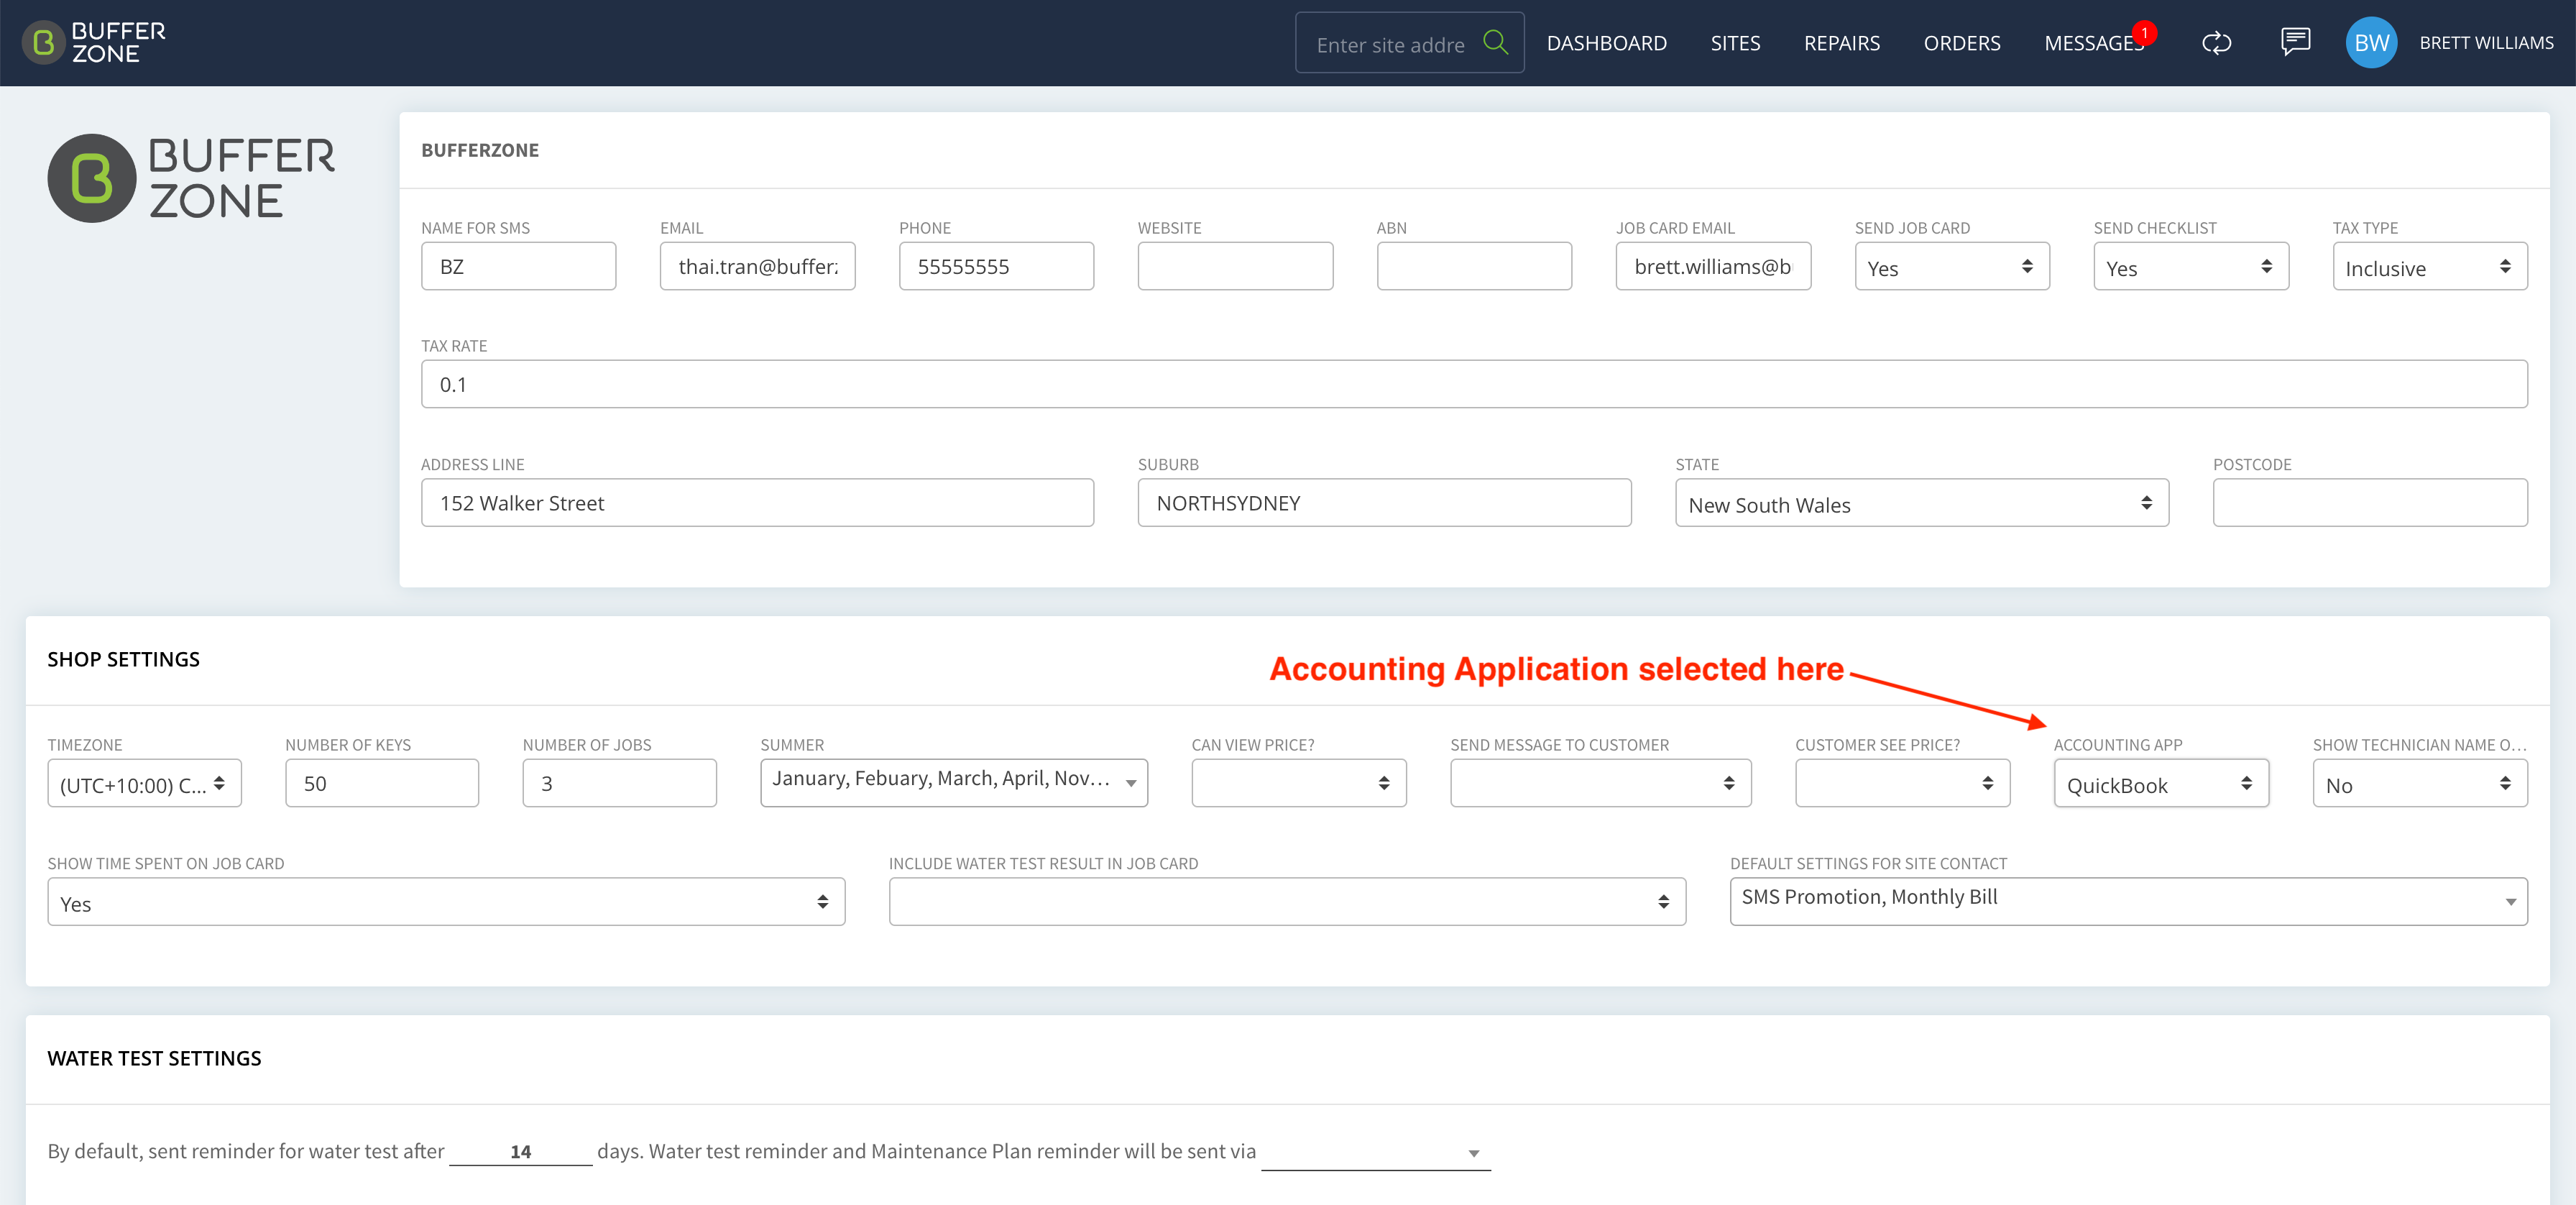Open the Show Time Spent on Job Card dropdown
The image size is (2576, 1205).
pyautogui.click(x=446, y=901)
